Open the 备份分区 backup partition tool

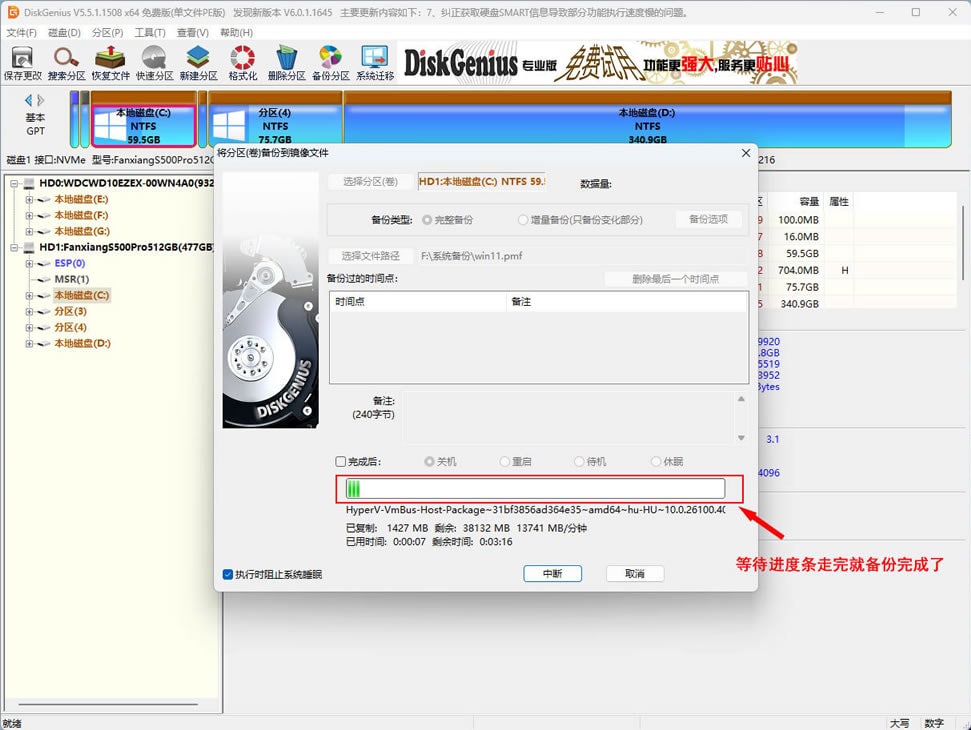pyautogui.click(x=330, y=60)
